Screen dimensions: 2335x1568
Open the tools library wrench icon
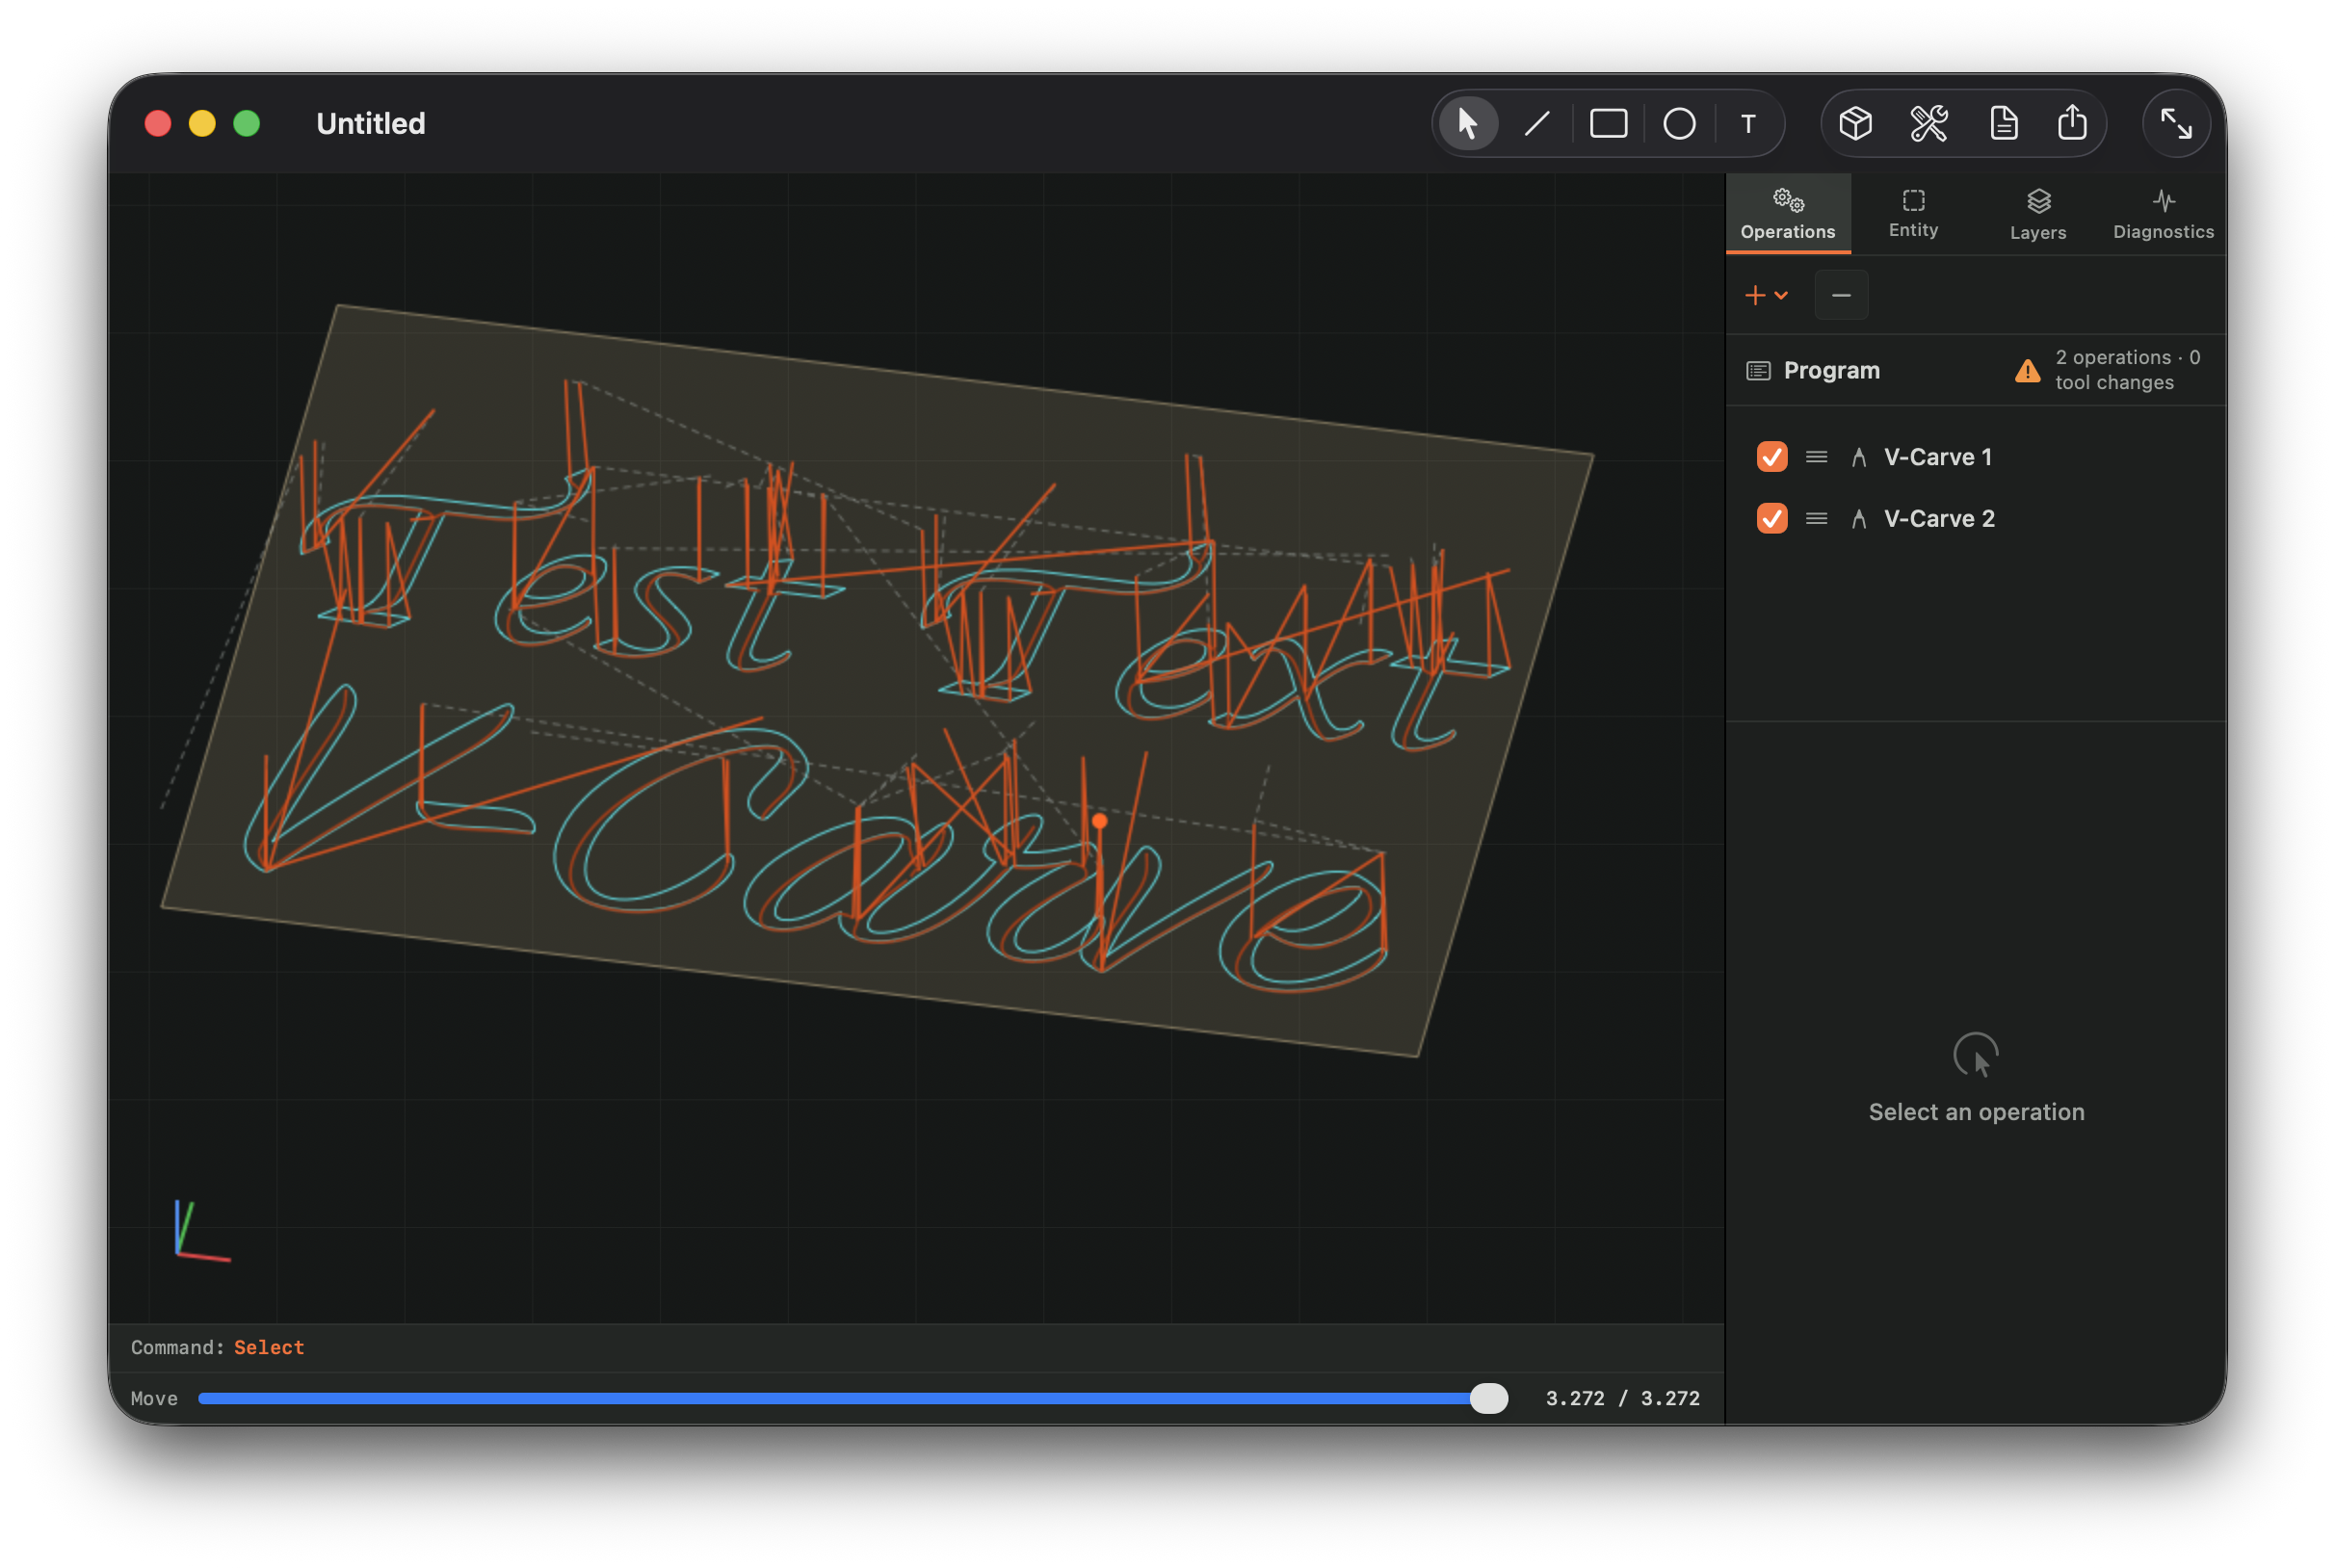click(1929, 124)
